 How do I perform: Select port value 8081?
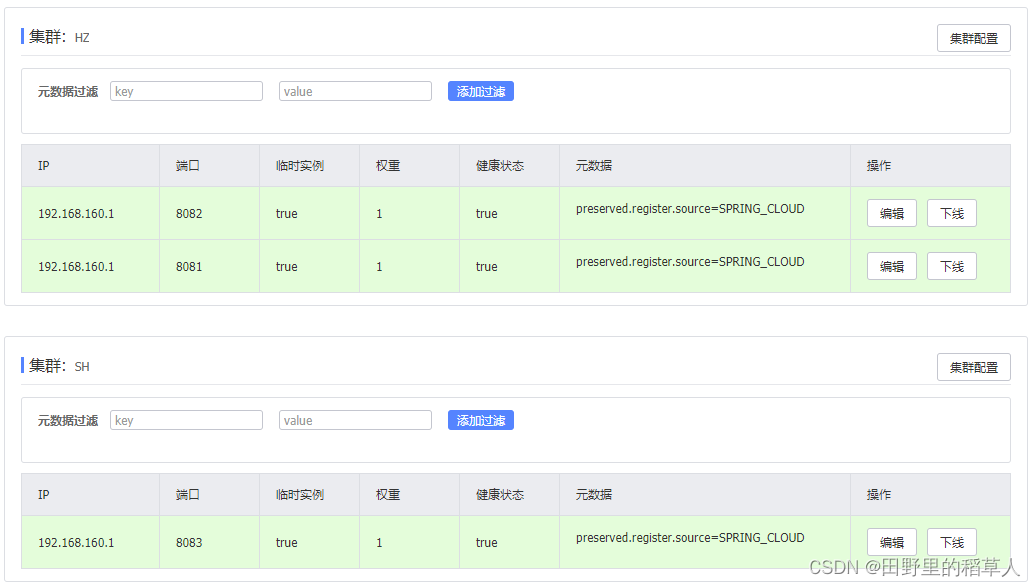point(189,266)
